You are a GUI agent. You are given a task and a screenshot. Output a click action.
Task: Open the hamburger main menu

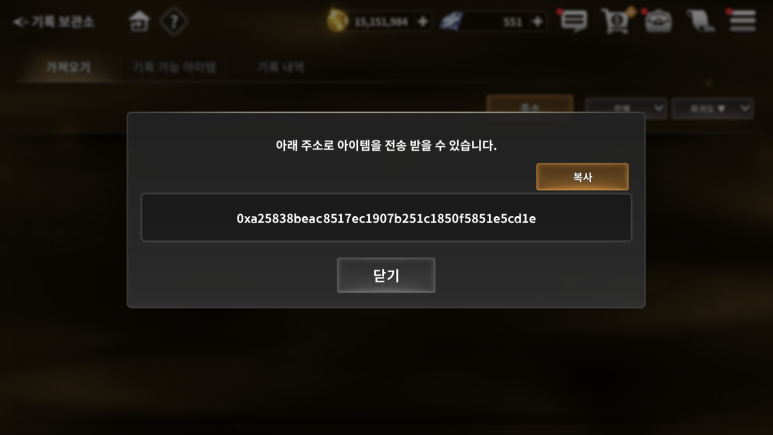[x=743, y=21]
